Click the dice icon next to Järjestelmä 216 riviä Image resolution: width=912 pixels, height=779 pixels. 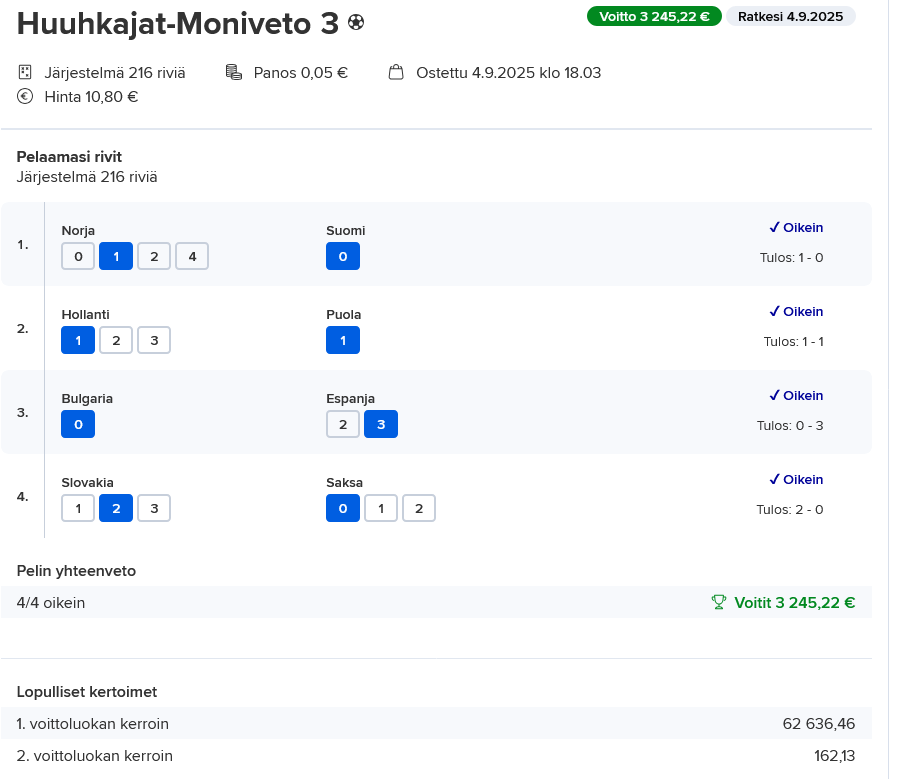(26, 73)
